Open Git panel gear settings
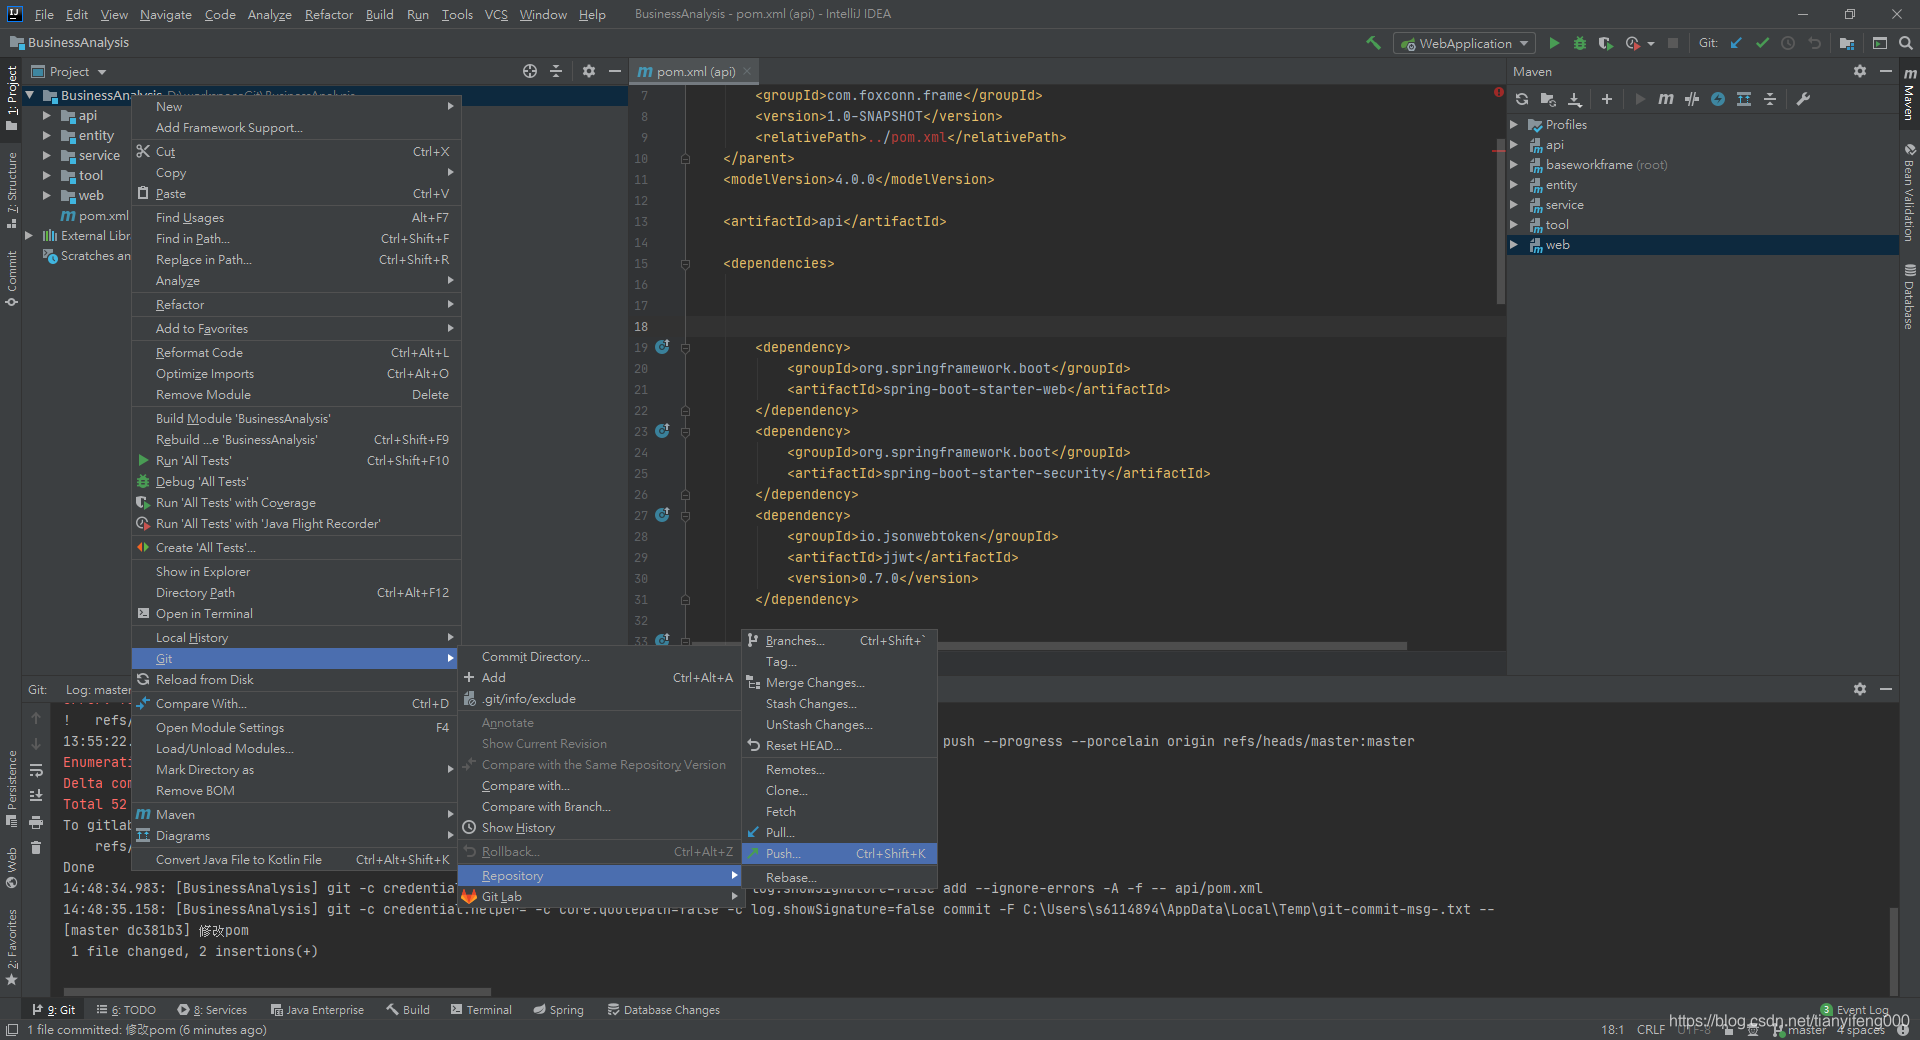The image size is (1920, 1040). pyautogui.click(x=1860, y=689)
